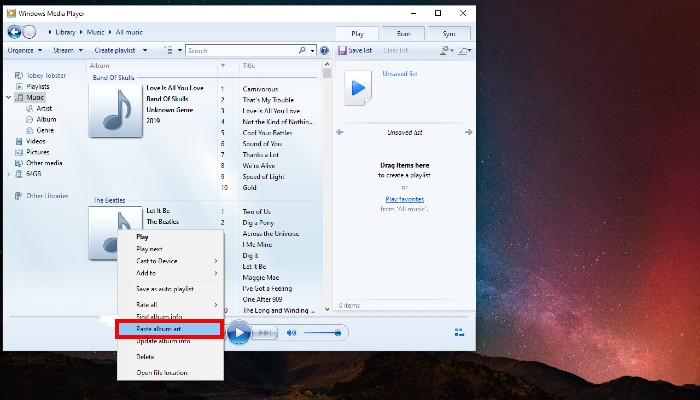Switch to the Burn tab
Image resolution: width=700 pixels, height=400 pixels.
point(403,33)
